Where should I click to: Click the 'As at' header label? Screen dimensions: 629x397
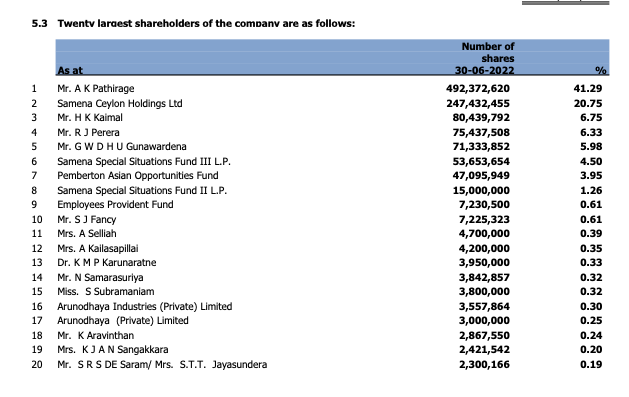click(70, 71)
